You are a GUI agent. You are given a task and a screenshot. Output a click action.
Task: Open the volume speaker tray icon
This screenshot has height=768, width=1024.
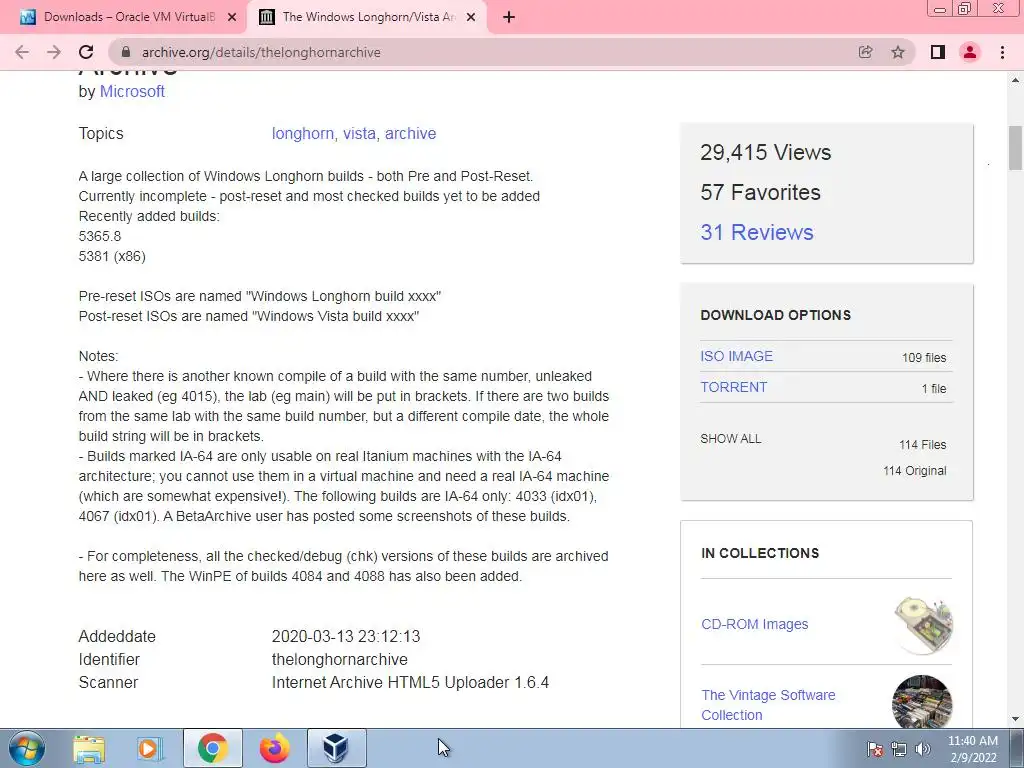pyautogui.click(x=922, y=749)
